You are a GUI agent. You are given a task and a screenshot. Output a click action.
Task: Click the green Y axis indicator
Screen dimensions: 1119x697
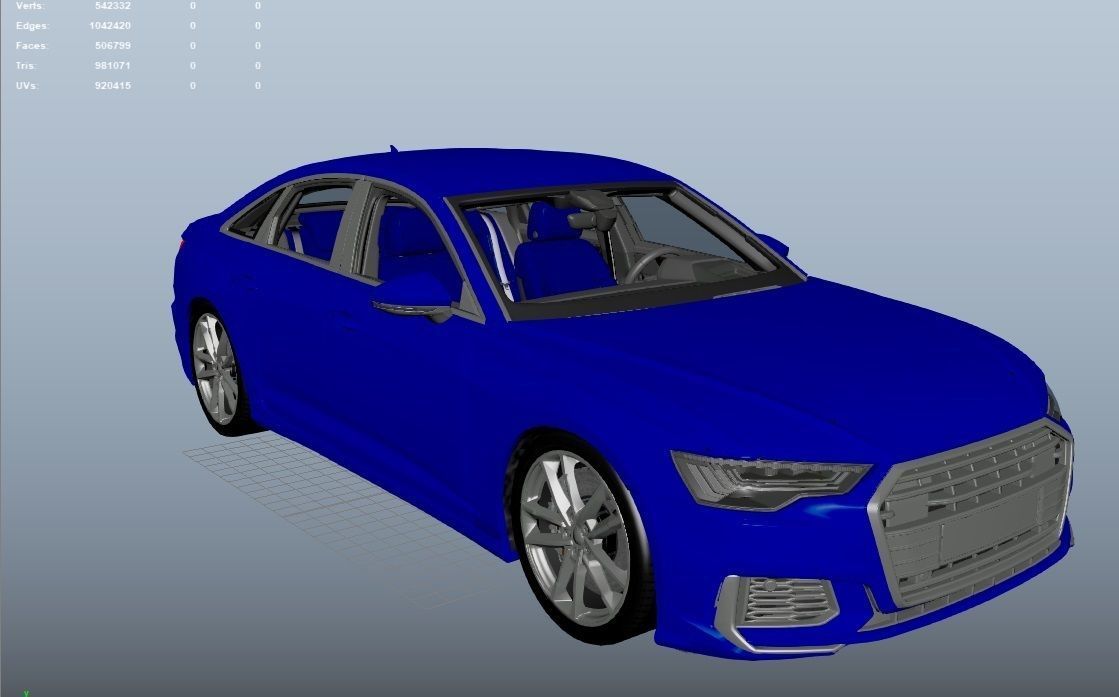(x=26, y=693)
